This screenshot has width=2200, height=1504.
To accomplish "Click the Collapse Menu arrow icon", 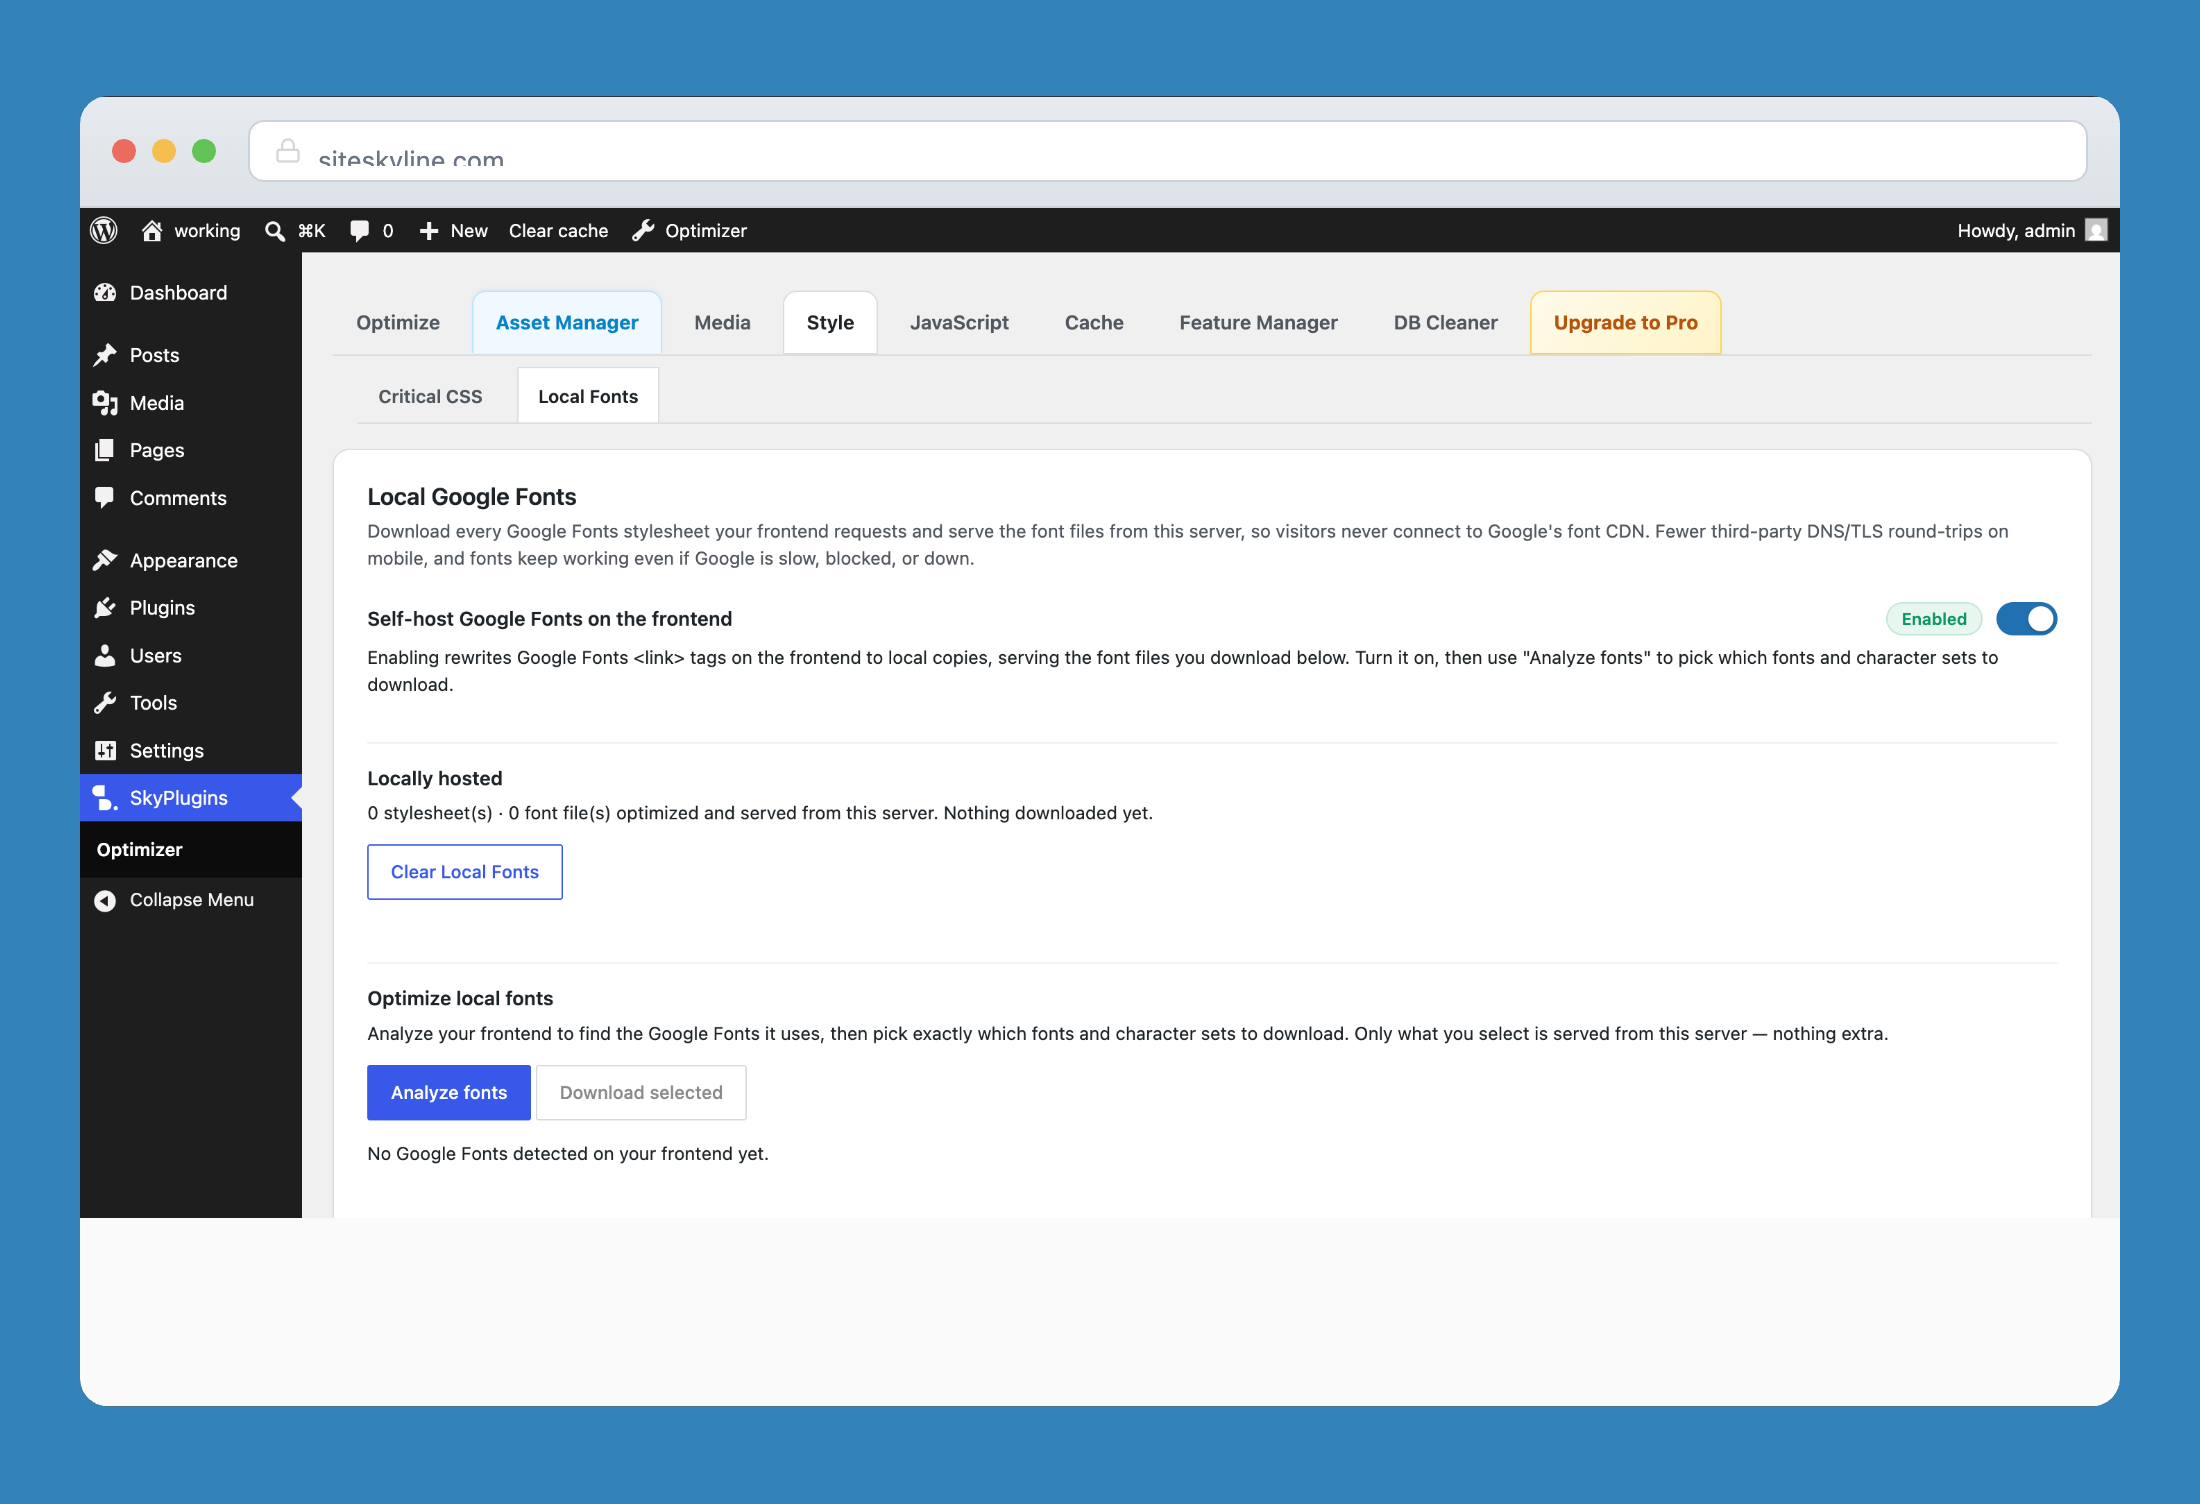I will pyautogui.click(x=105, y=900).
